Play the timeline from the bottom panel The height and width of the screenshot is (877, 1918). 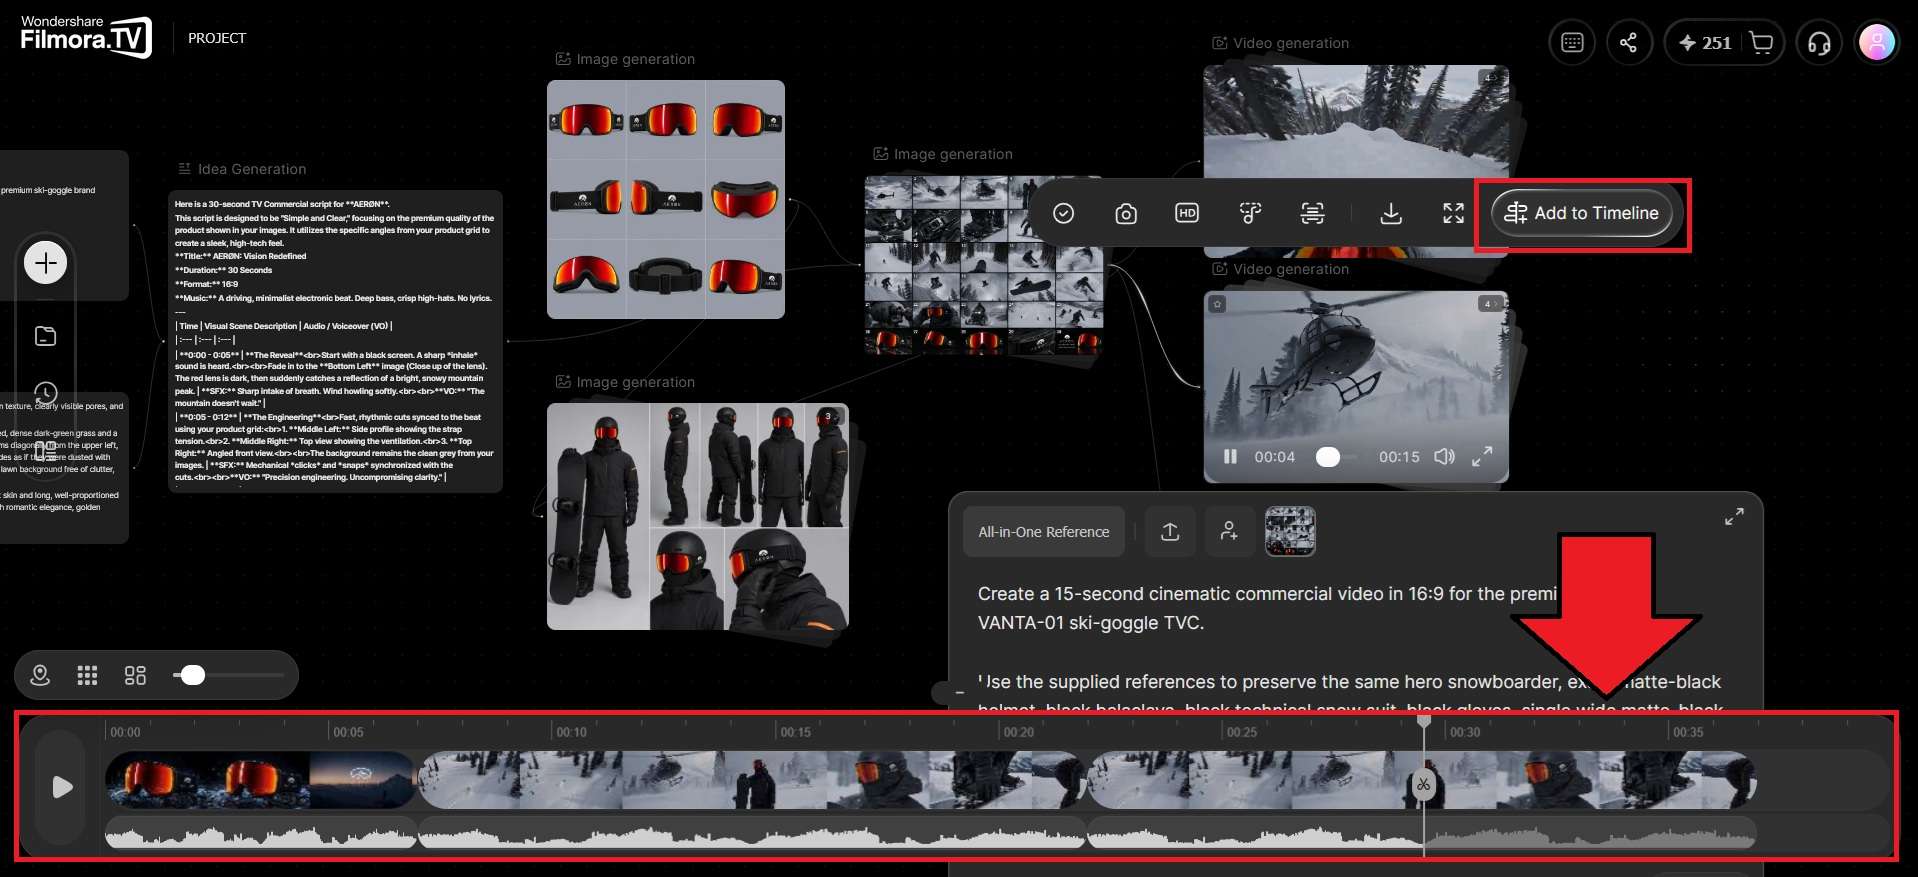click(x=62, y=787)
